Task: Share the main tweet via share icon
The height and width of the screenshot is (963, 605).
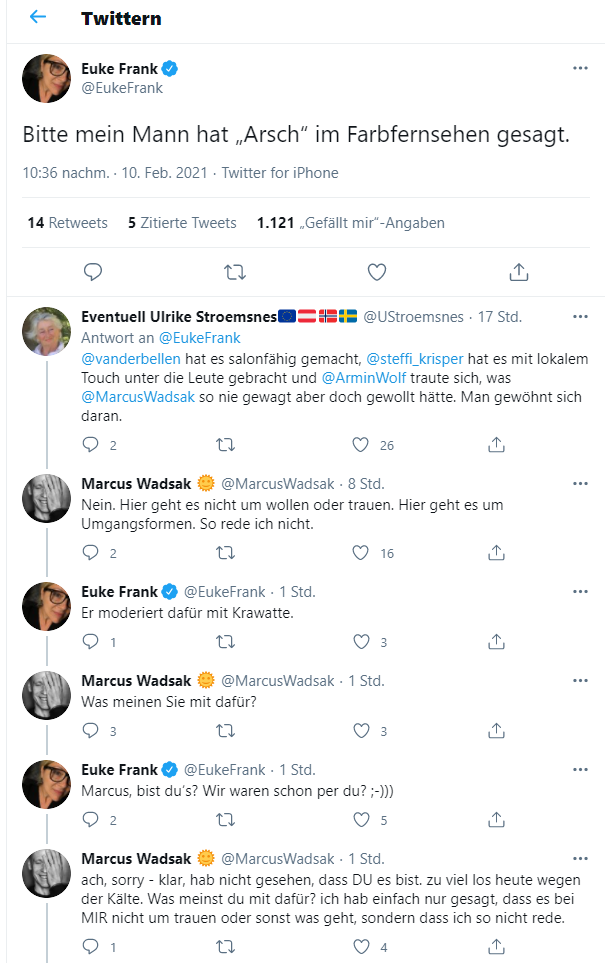Action: tap(518, 271)
